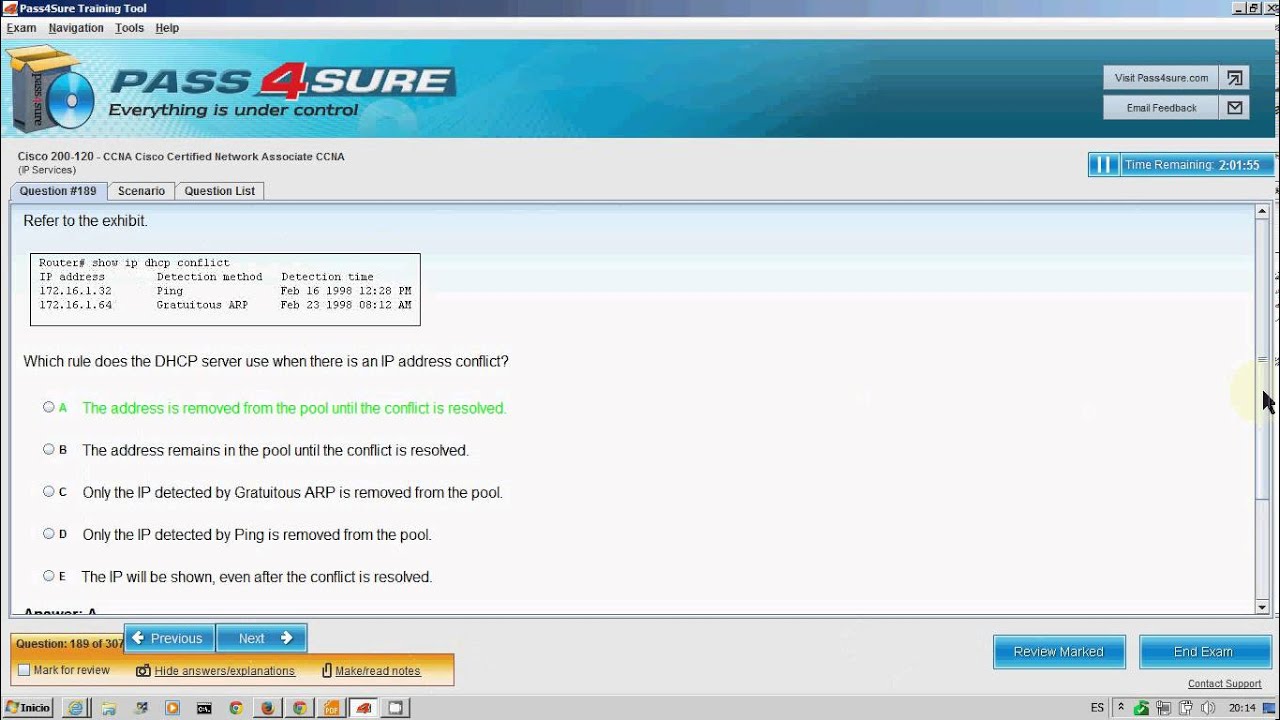This screenshot has width=1280, height=720.
Task: Open the Exam menu
Action: pos(21,28)
